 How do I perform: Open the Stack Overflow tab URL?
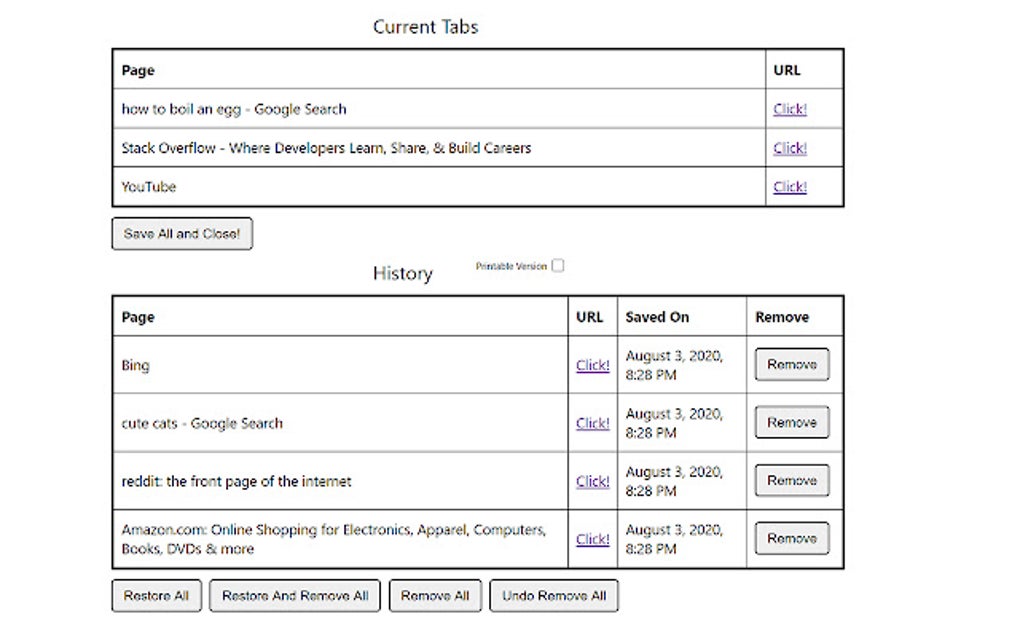pyautogui.click(x=790, y=147)
